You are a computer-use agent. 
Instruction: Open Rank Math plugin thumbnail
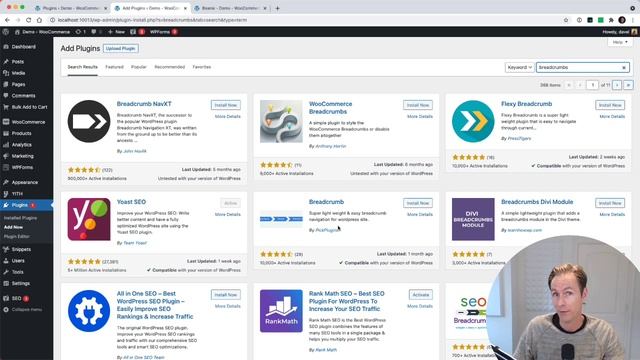coord(281,311)
